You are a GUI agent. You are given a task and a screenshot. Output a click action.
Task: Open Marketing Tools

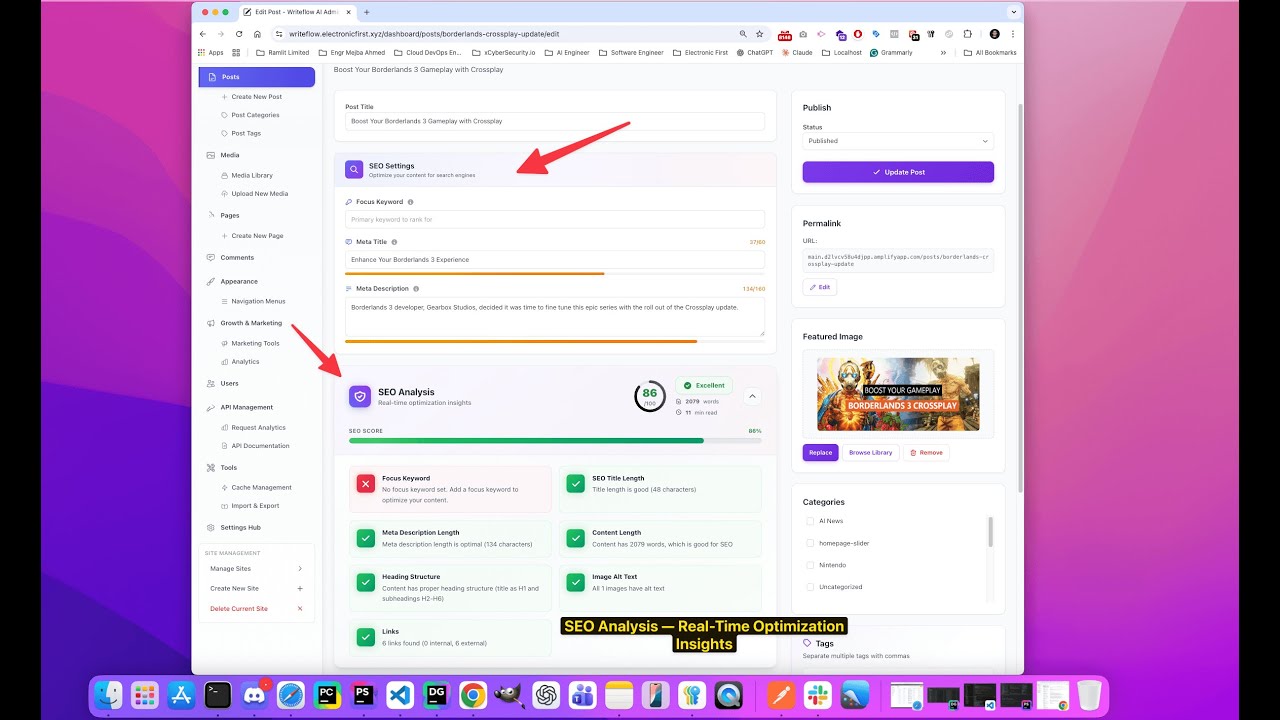click(255, 343)
